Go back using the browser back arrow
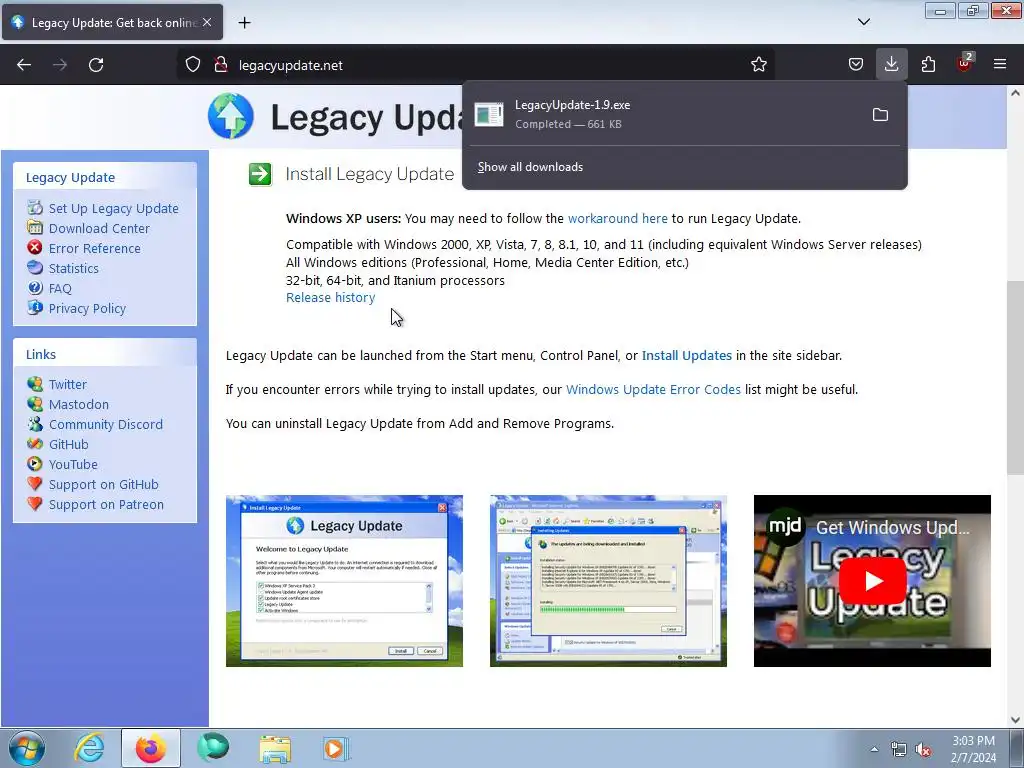 pyautogui.click(x=24, y=65)
